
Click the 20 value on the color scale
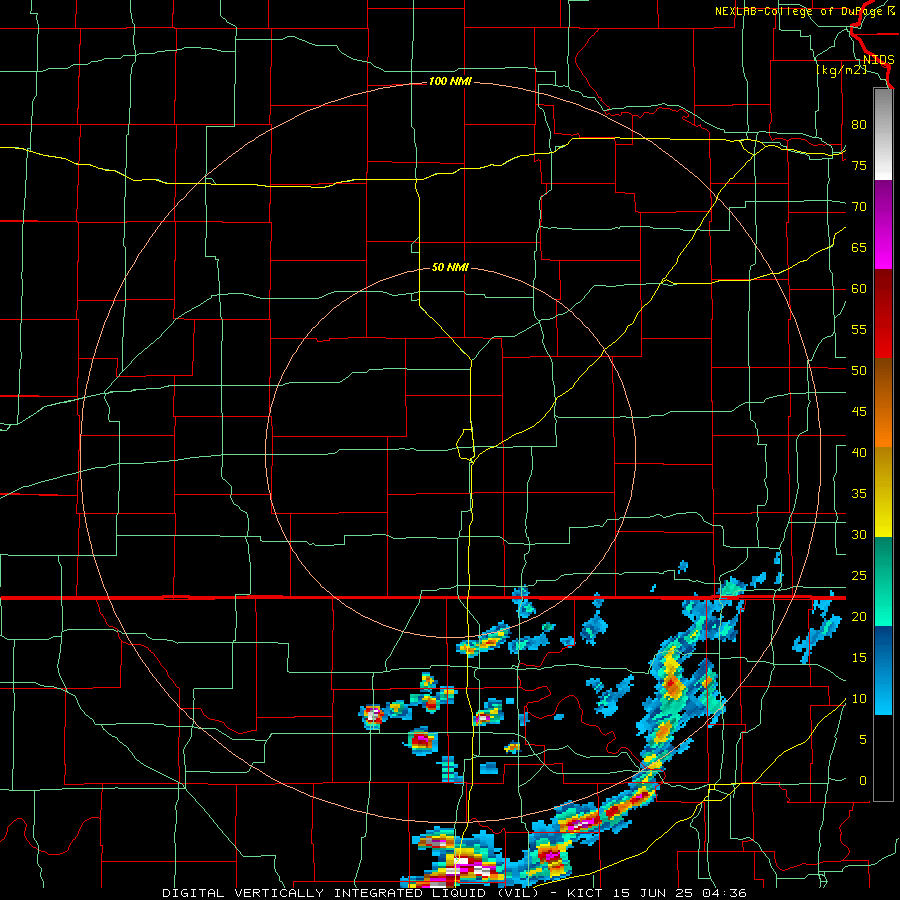coord(859,616)
